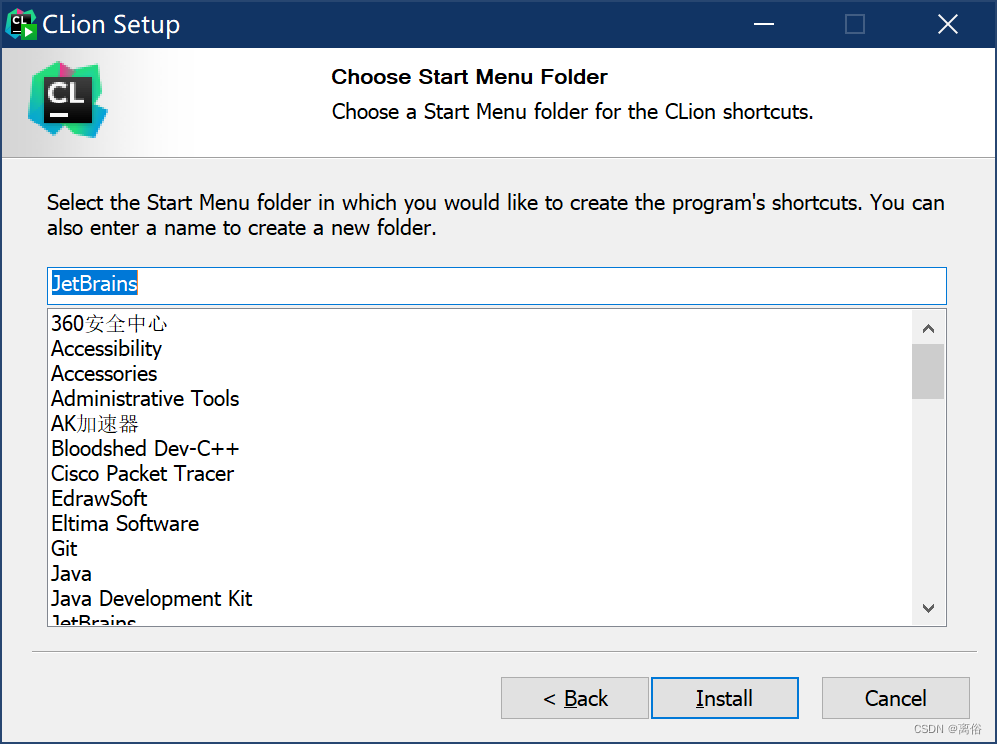Click the JetBrains folder name field
The width and height of the screenshot is (997, 744).
(497, 286)
